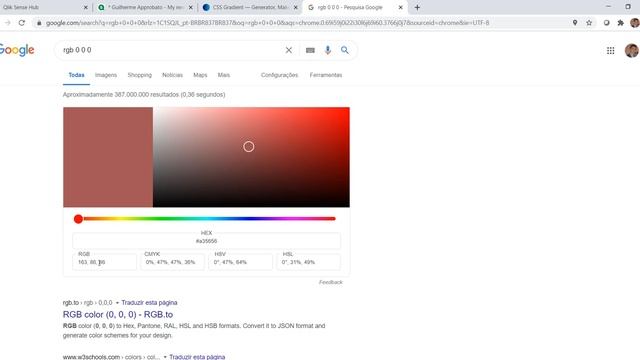Switch to Guilherme Approbato tab
The height and width of the screenshot is (360, 640).
[145, 7]
